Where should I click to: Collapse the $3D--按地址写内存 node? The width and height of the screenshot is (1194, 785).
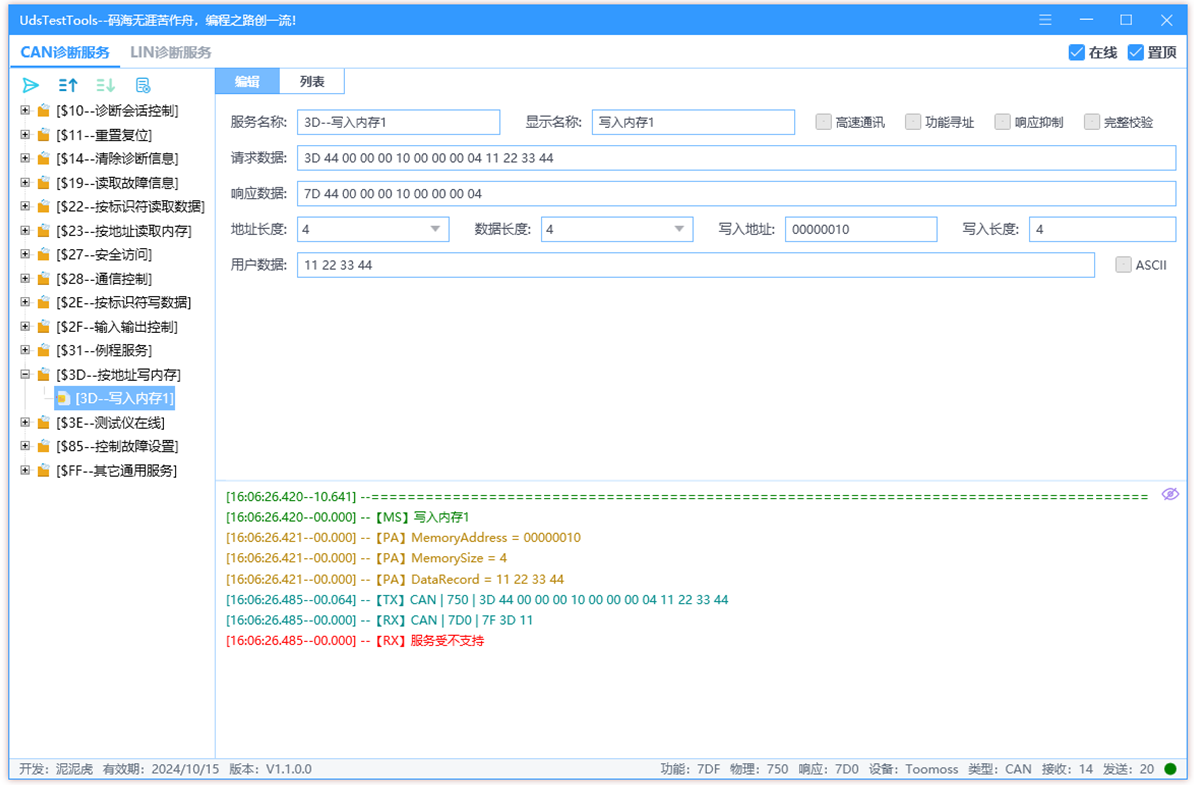25,374
